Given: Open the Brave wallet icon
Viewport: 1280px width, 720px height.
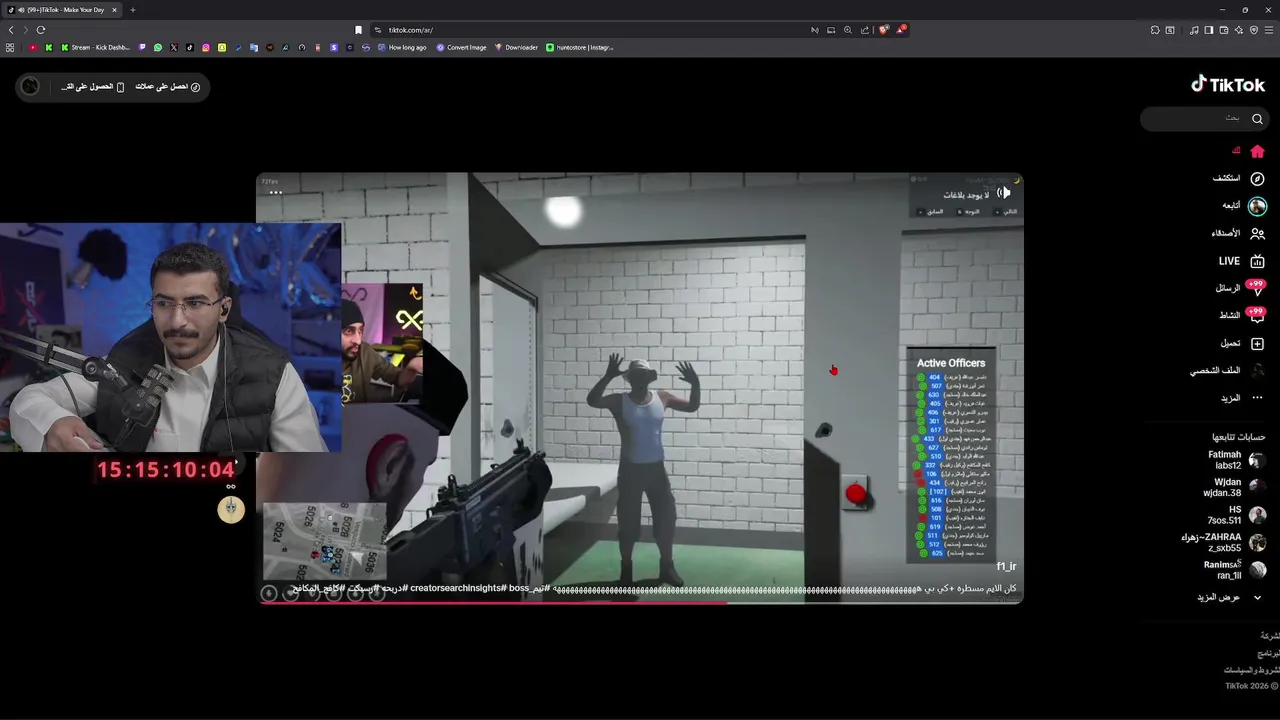Looking at the screenshot, I should tap(1224, 30).
